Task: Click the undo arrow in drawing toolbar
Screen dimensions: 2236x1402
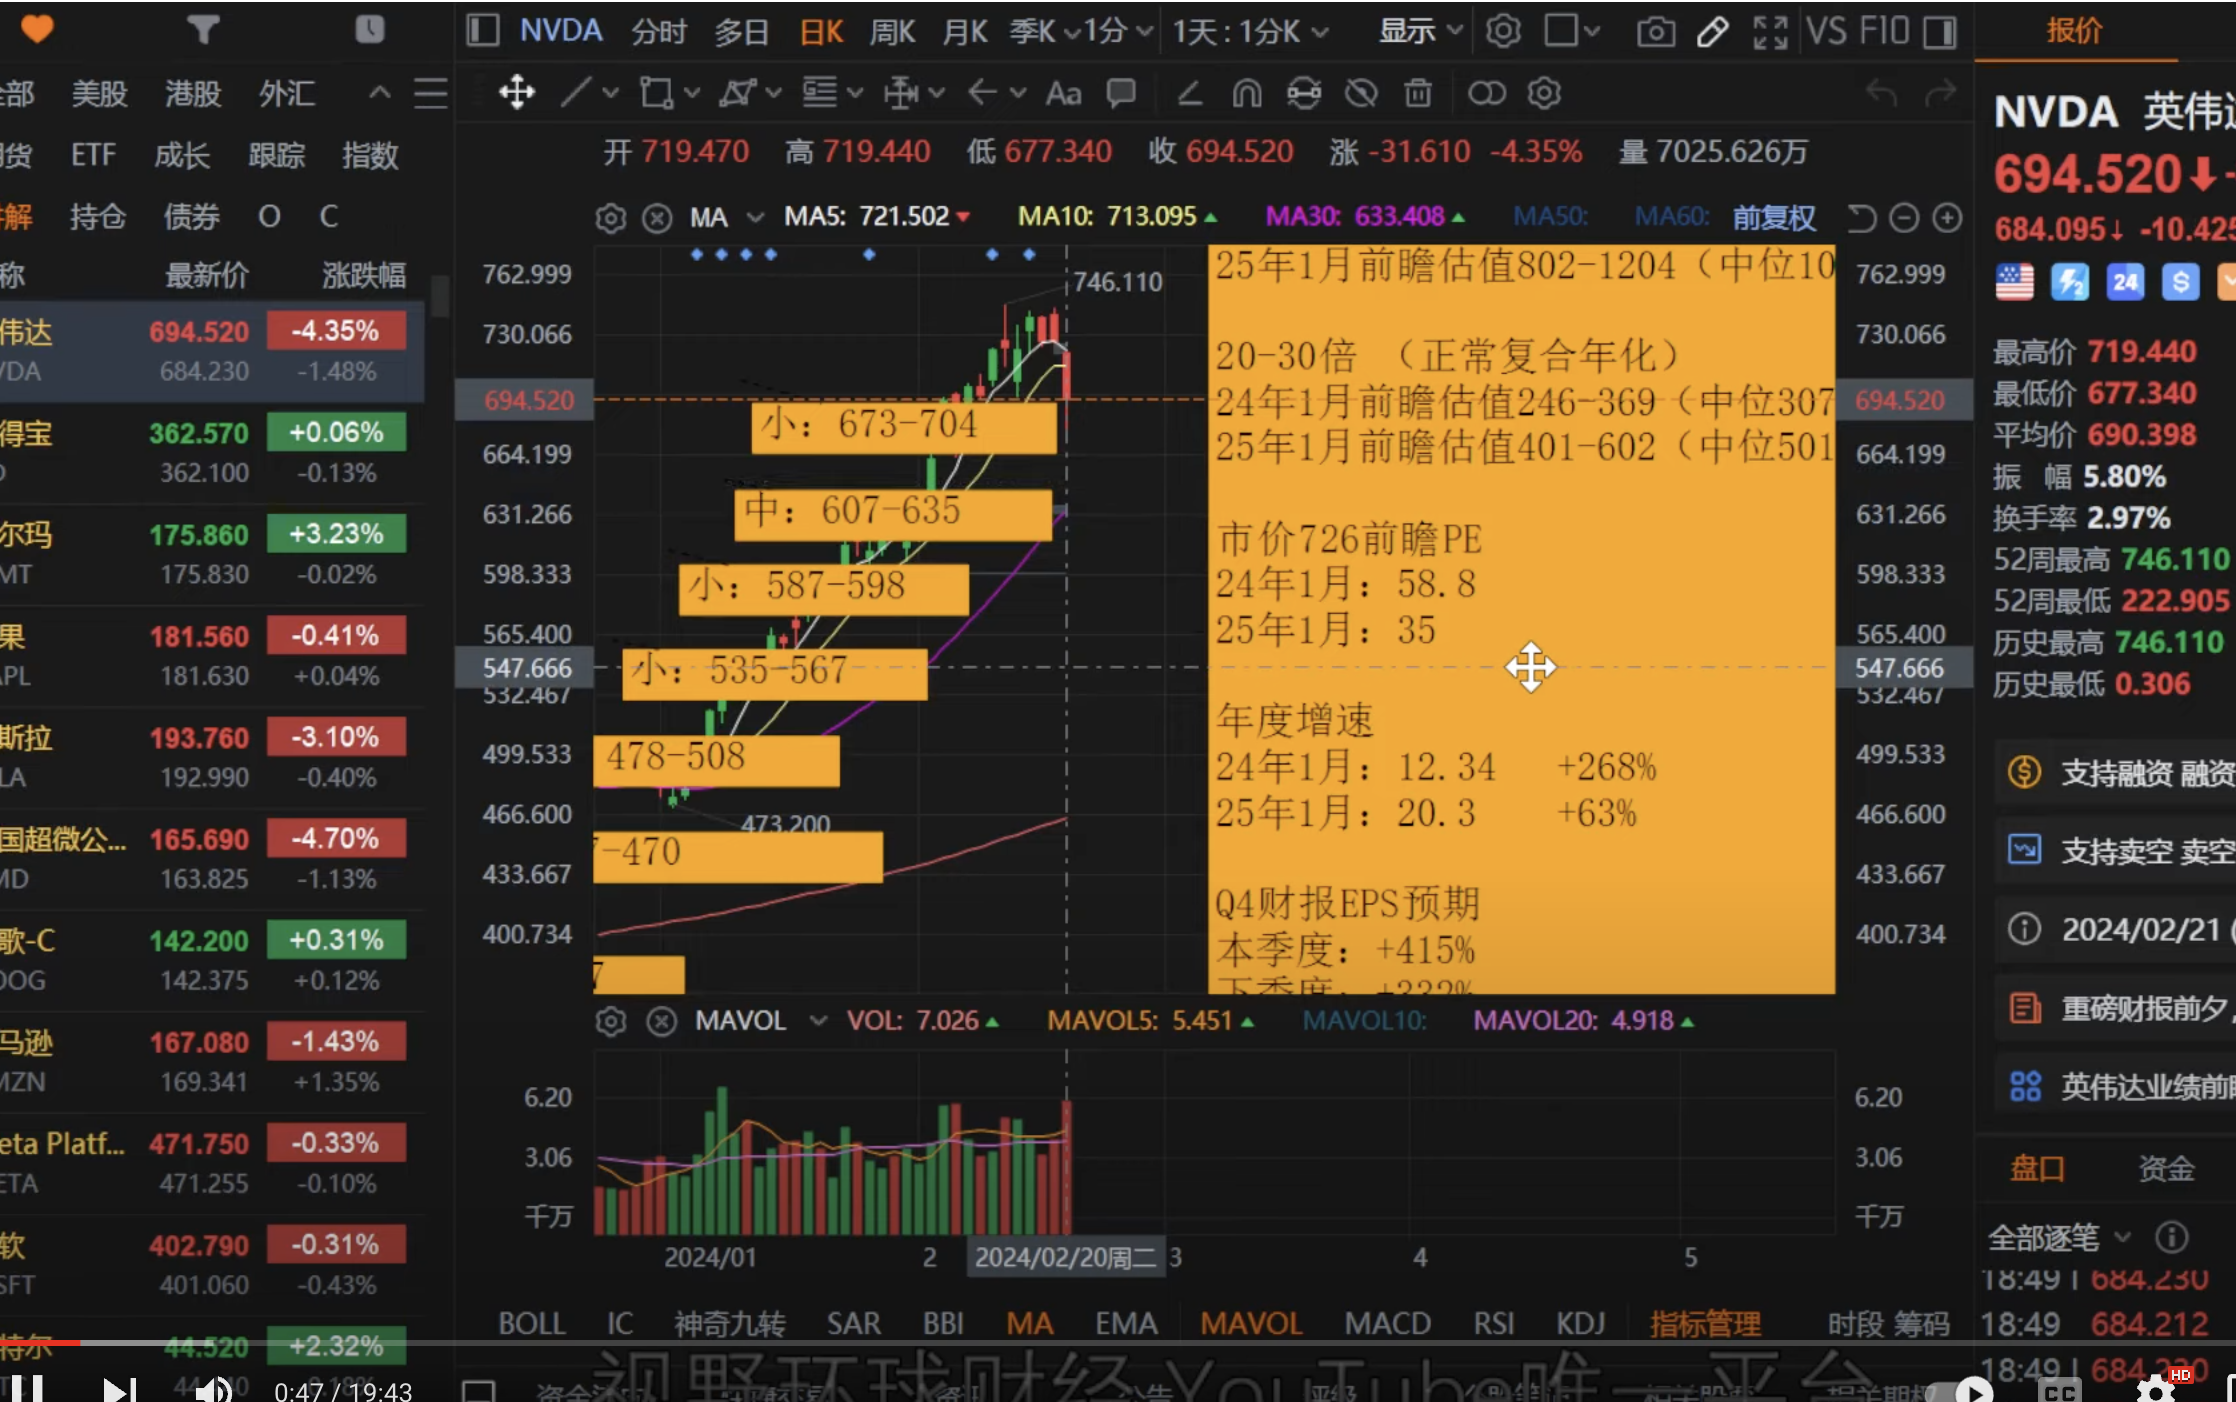Action: click(1882, 93)
